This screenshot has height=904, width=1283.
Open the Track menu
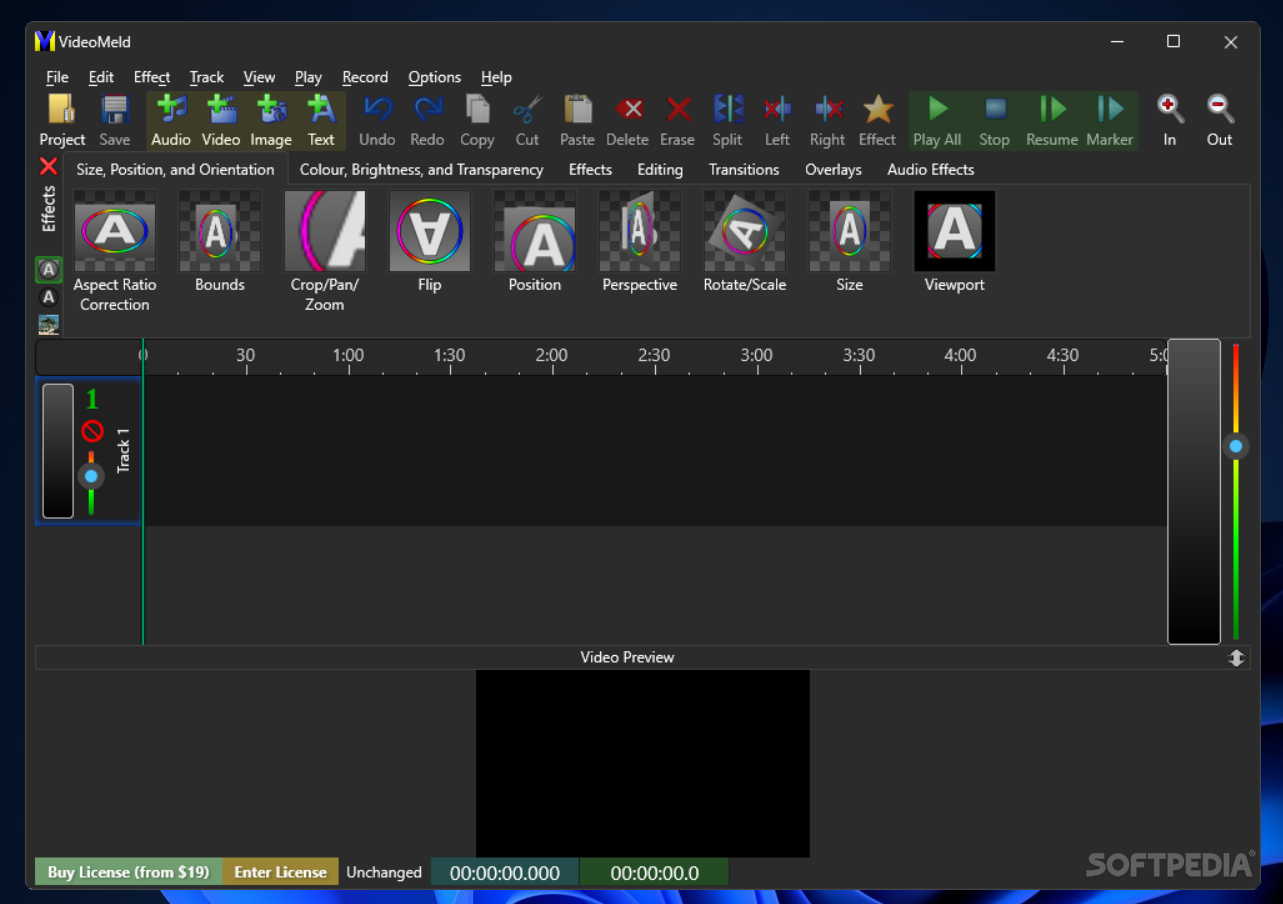[207, 77]
